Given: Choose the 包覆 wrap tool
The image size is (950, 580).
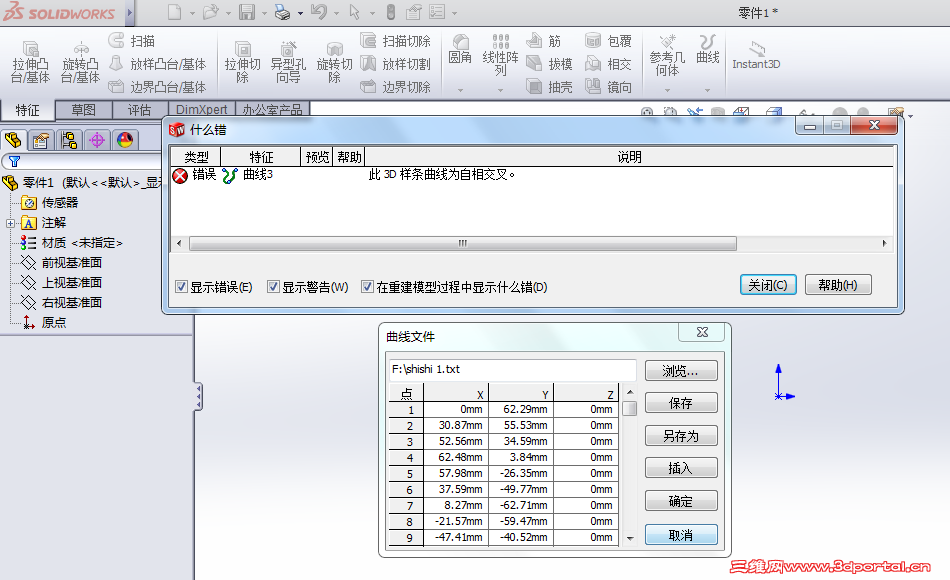Looking at the screenshot, I should point(608,41).
